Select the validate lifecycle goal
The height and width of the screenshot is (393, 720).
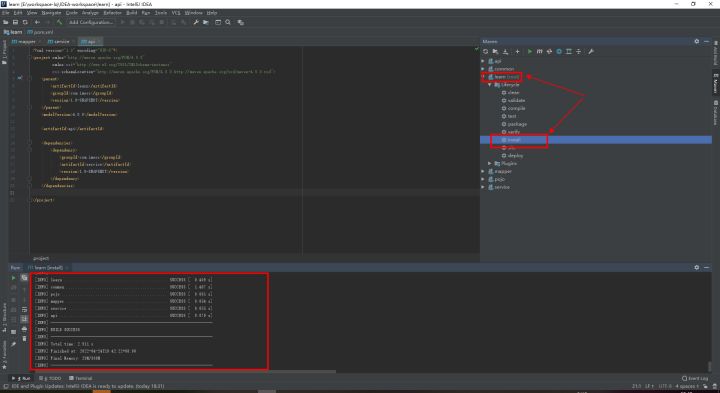(513, 101)
